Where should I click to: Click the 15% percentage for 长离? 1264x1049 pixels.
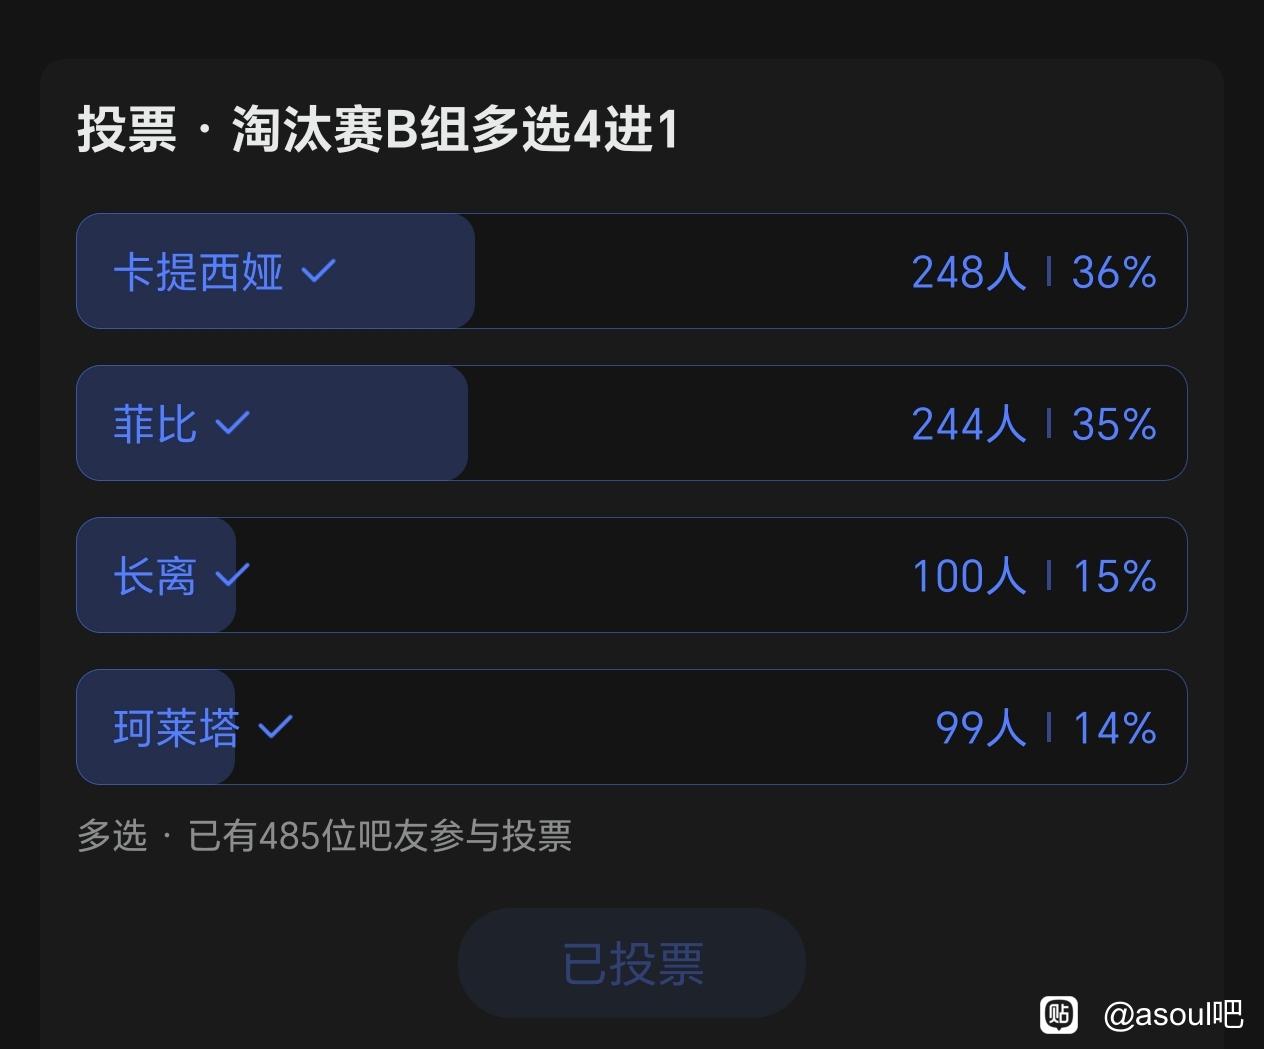[1114, 576]
